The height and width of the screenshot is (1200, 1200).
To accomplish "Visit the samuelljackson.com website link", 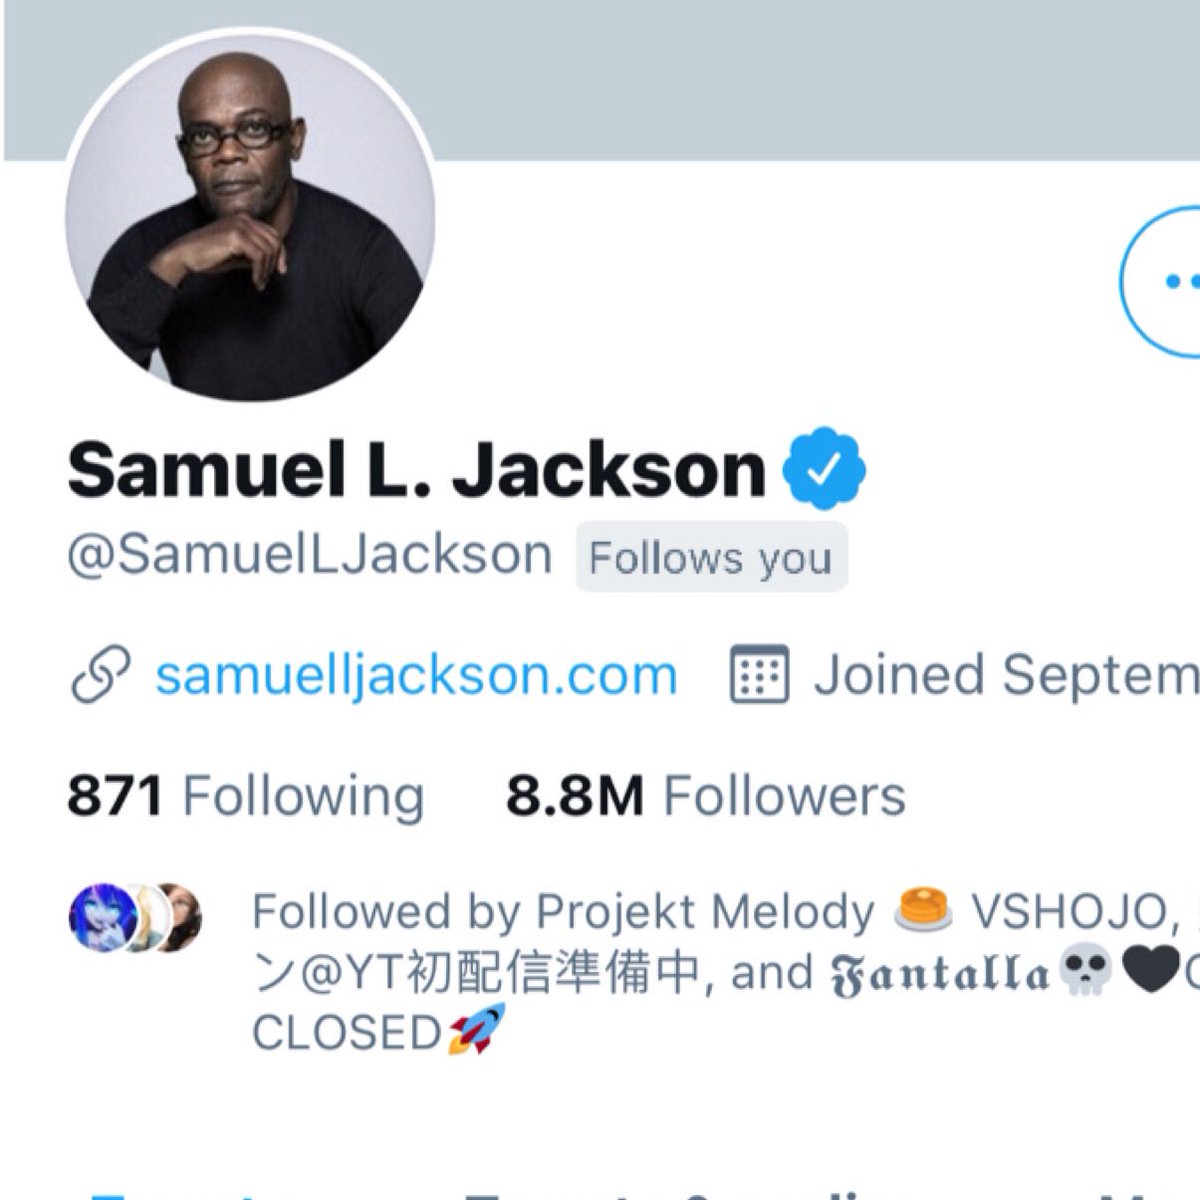I will click(x=417, y=675).
